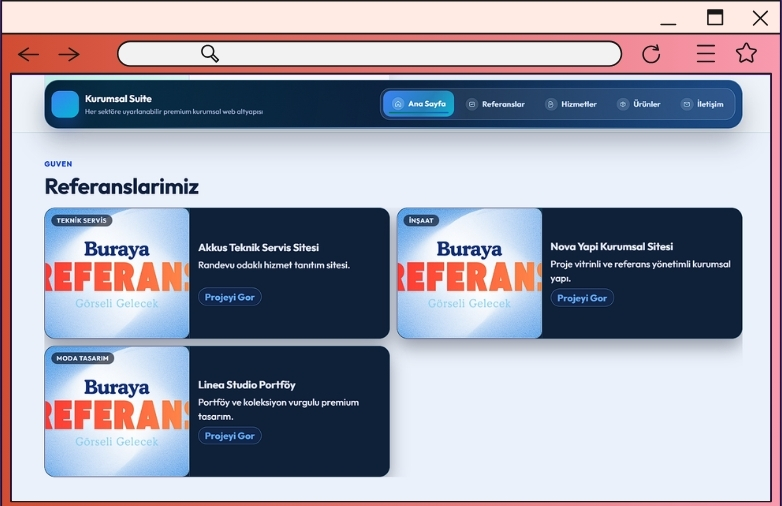Open the Ana Sayfa navigation tab

point(418,104)
